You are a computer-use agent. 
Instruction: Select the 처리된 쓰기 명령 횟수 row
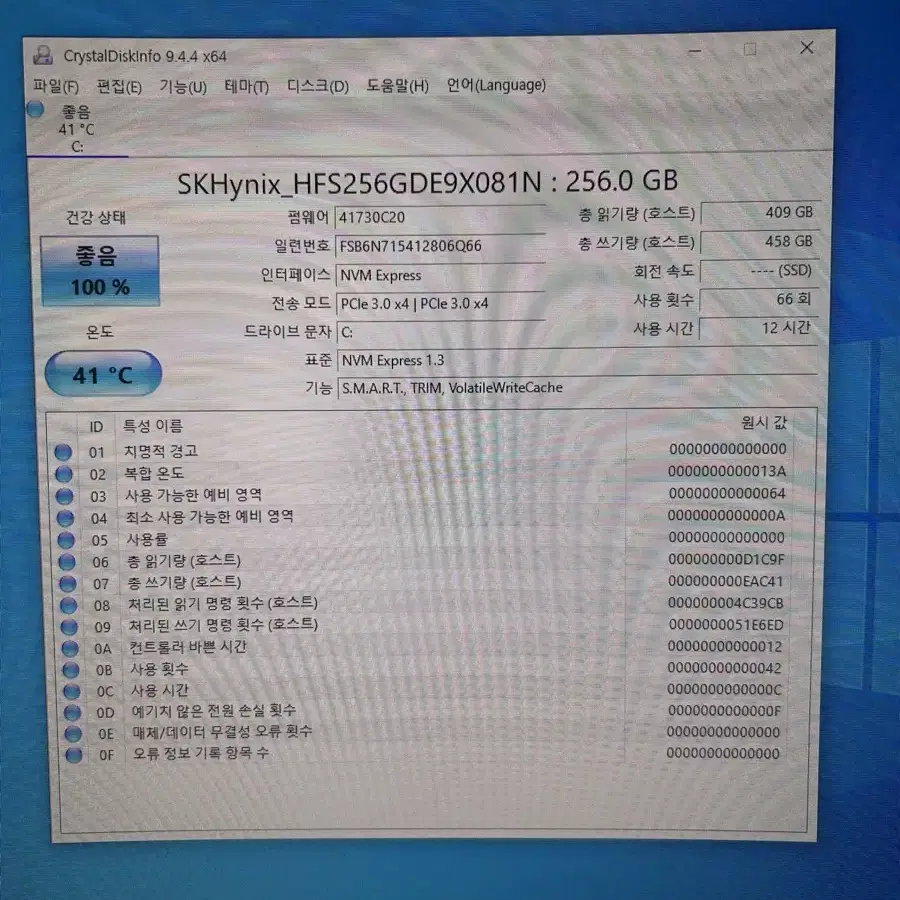click(x=426, y=626)
